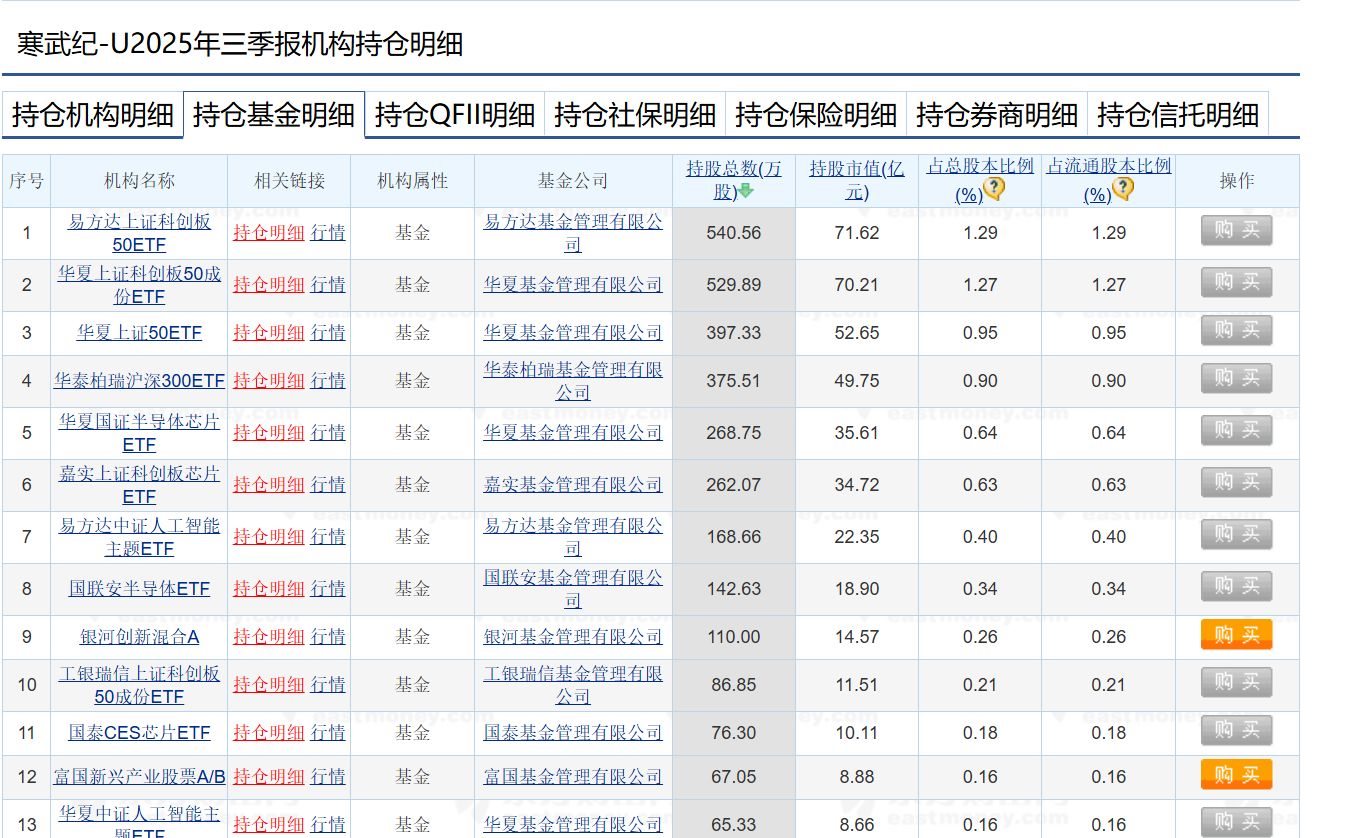This screenshot has width=1362, height=838.
Task: Open 行情 for 华泰柏瑞沪深300ETF
Action: (328, 381)
